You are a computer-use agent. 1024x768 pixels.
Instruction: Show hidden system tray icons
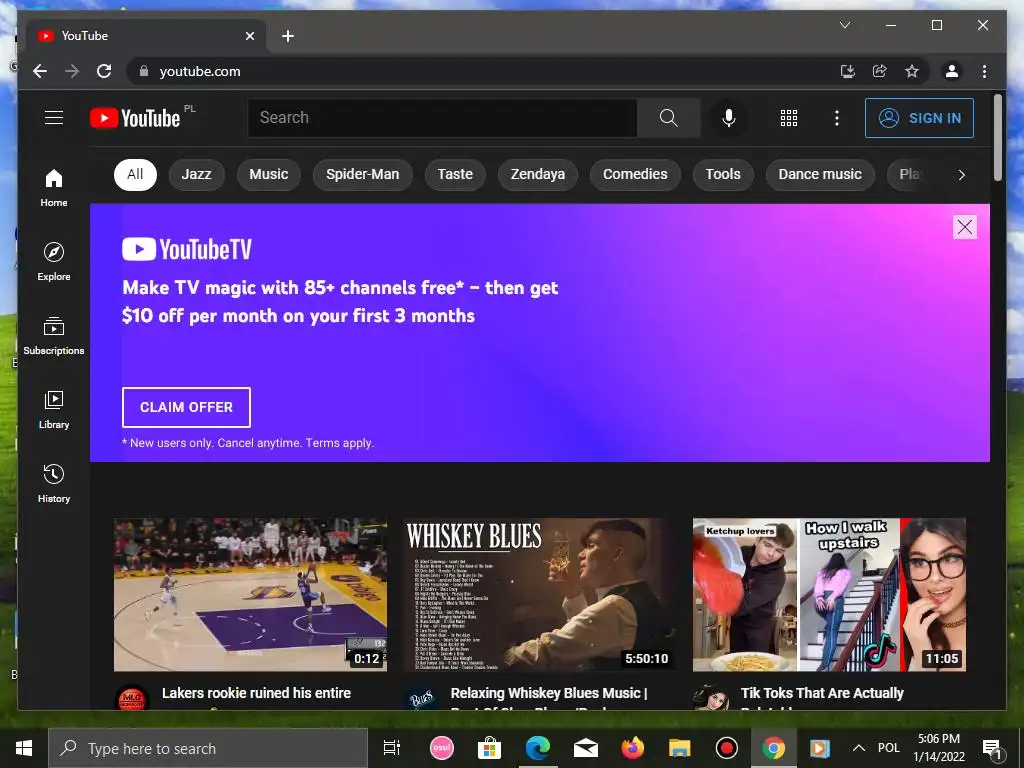[859, 748]
